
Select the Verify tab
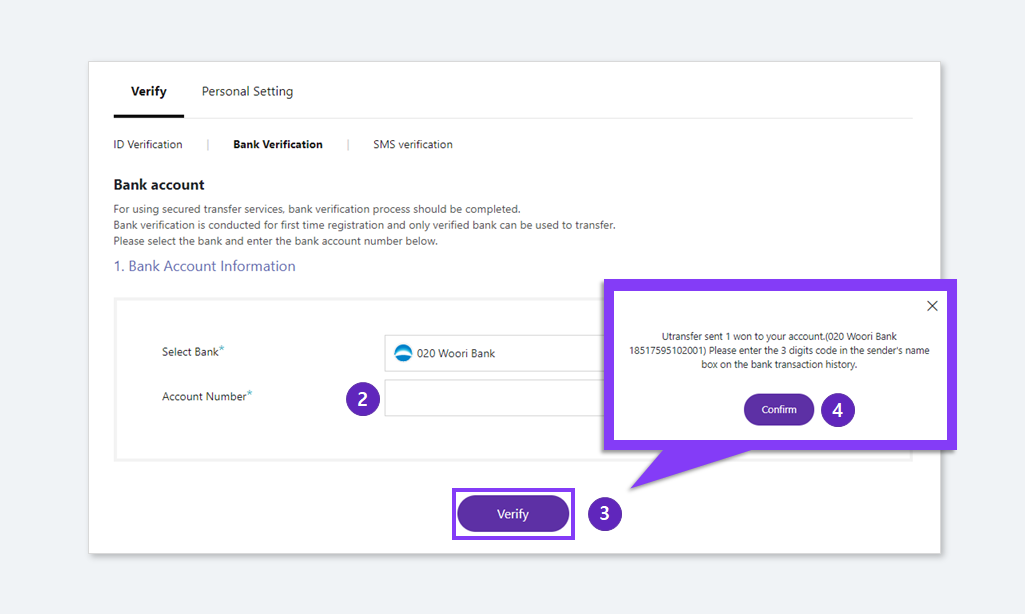tap(148, 91)
